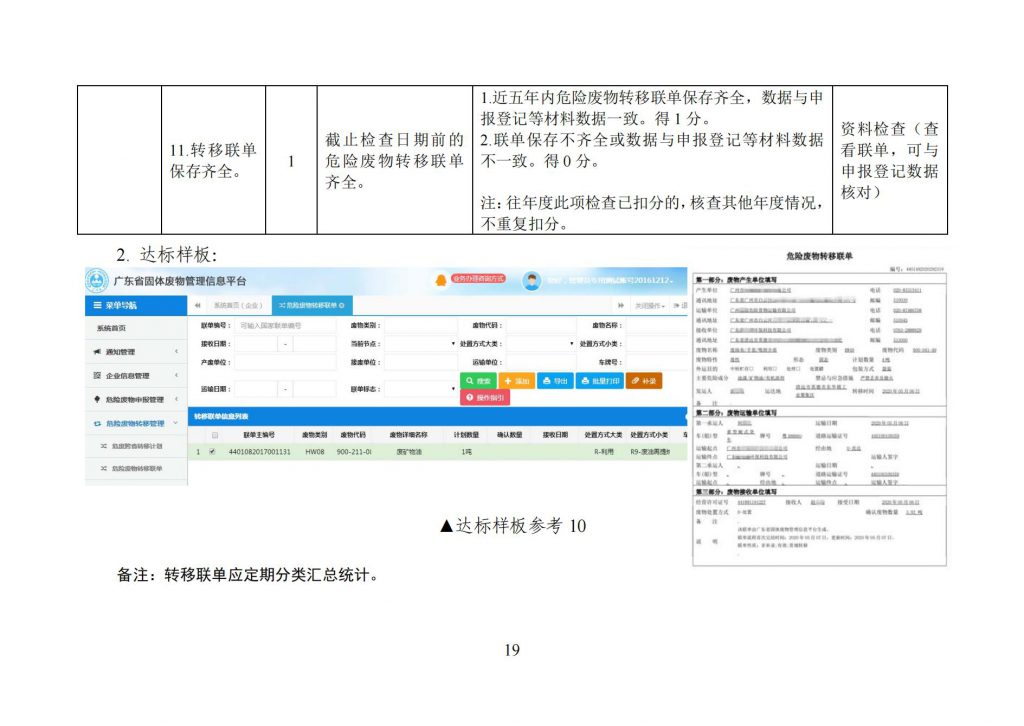The width and height of the screenshot is (1024, 726).
Task: Open 系统首页 in the sidebar
Action: [x=111, y=328]
